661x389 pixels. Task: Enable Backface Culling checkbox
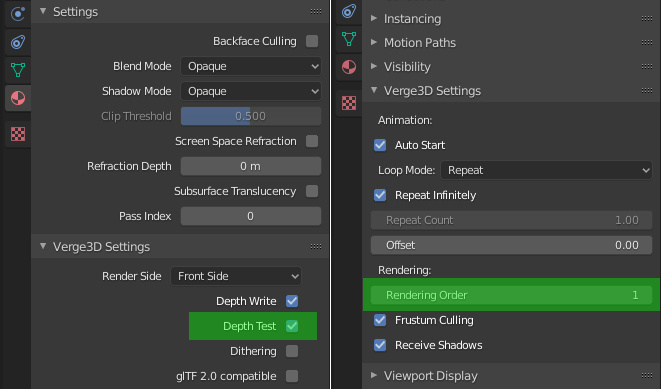312,41
